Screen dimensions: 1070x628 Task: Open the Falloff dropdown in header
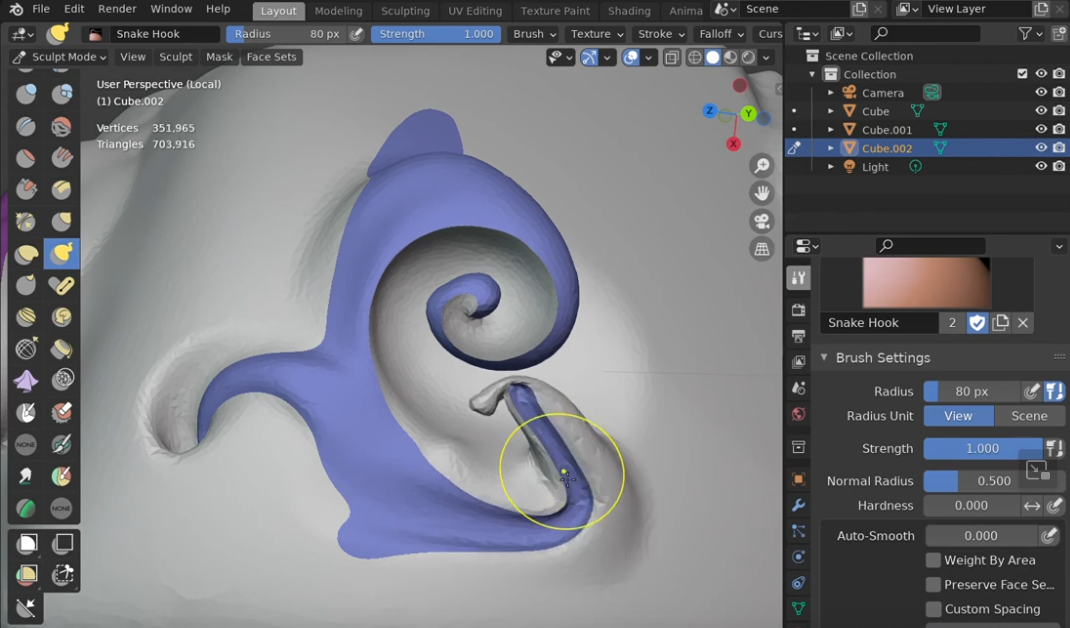[721, 33]
